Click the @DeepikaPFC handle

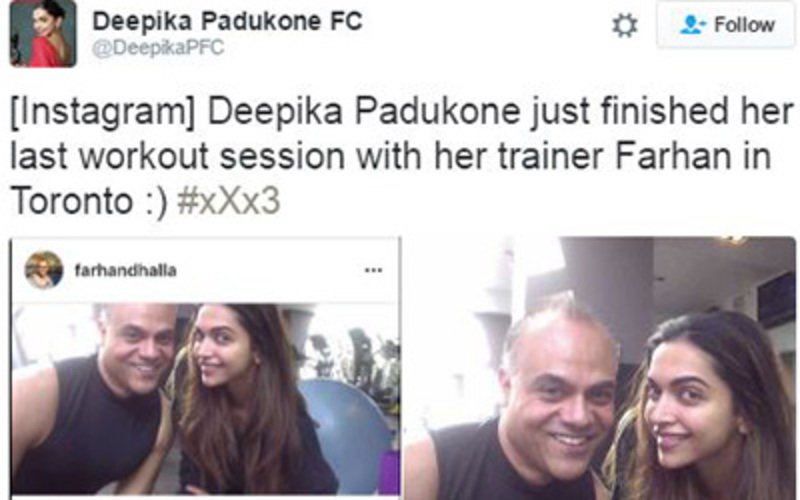click(158, 48)
